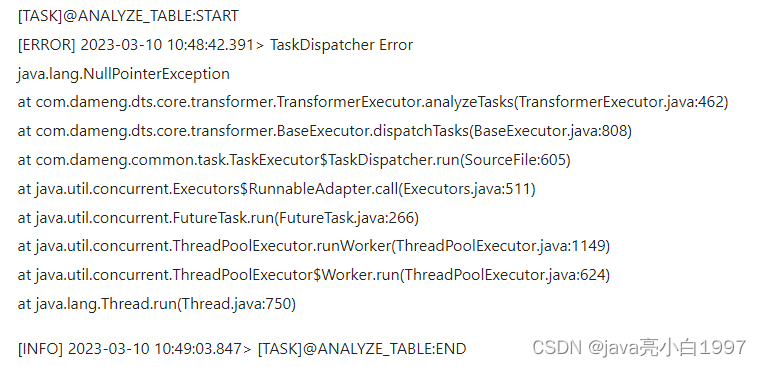The image size is (761, 367).
Task: Click the [TASK]@ANALYZE_TABLE:START line
Action: pos(128,16)
